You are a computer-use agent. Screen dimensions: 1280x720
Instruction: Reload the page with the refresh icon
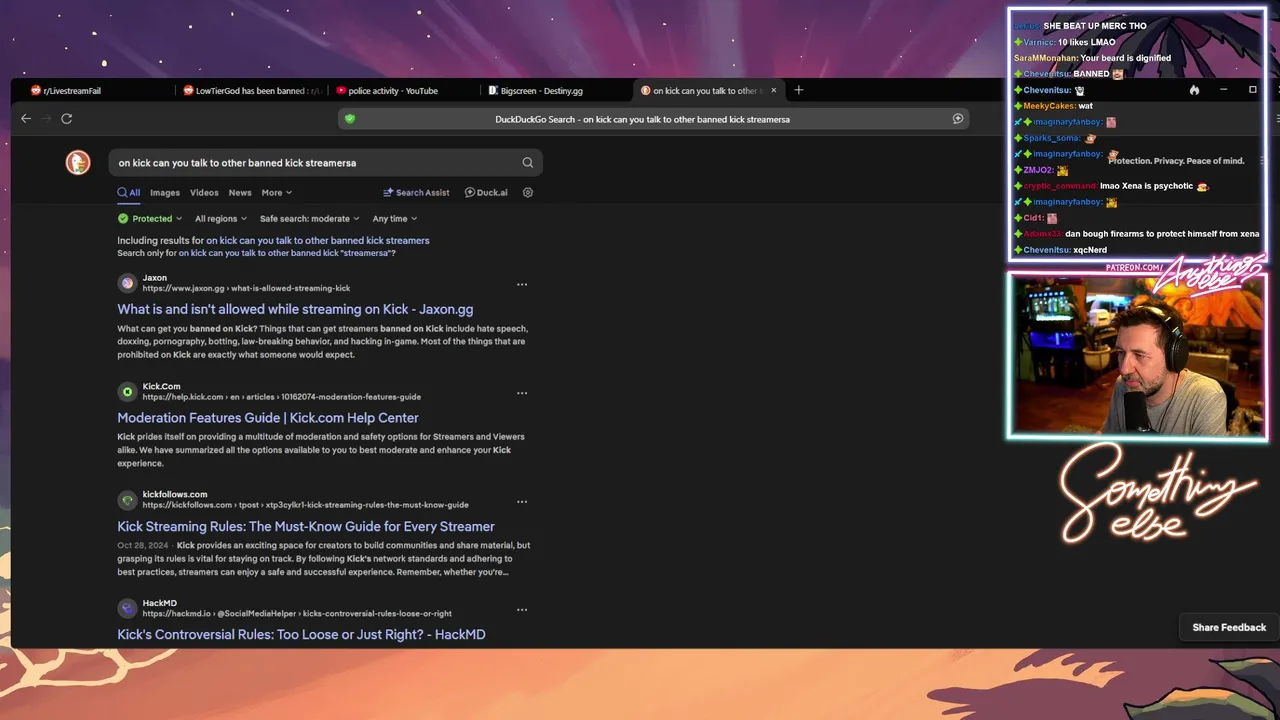coord(66,118)
